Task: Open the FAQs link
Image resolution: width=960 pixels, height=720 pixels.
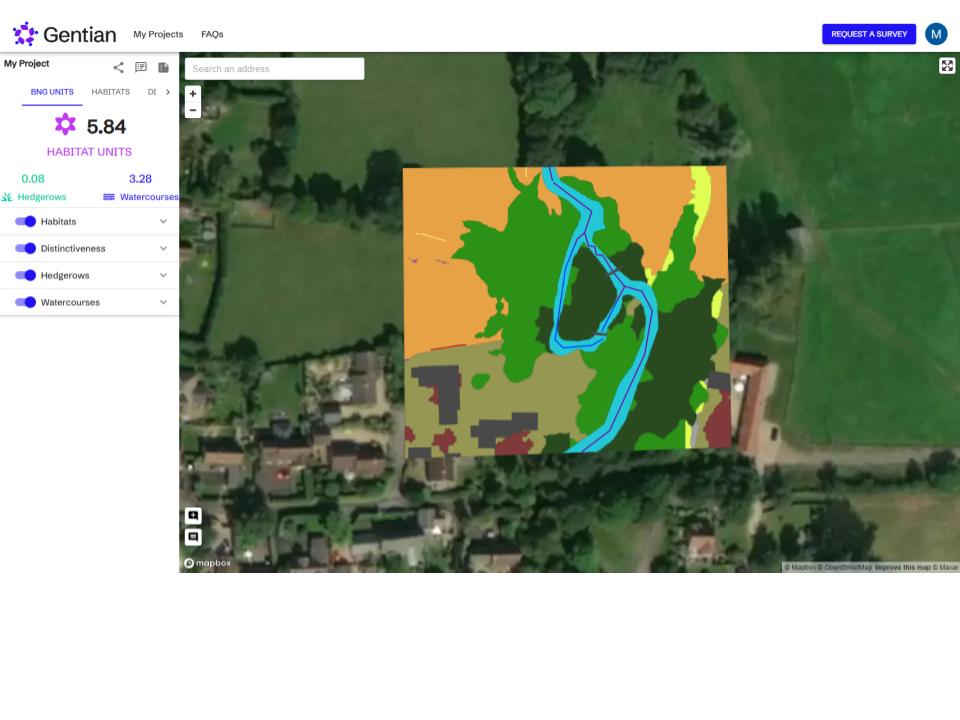Action: (212, 34)
